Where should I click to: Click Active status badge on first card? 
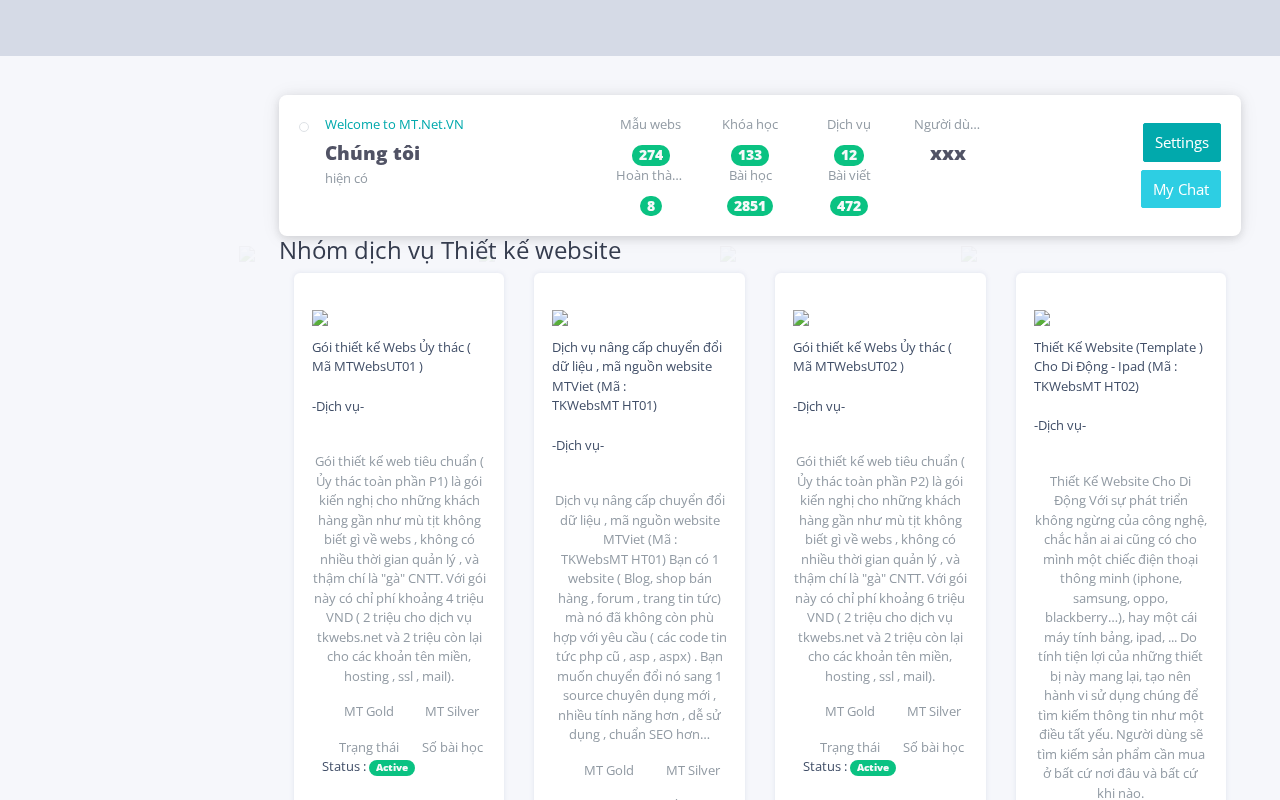pyautogui.click(x=392, y=767)
